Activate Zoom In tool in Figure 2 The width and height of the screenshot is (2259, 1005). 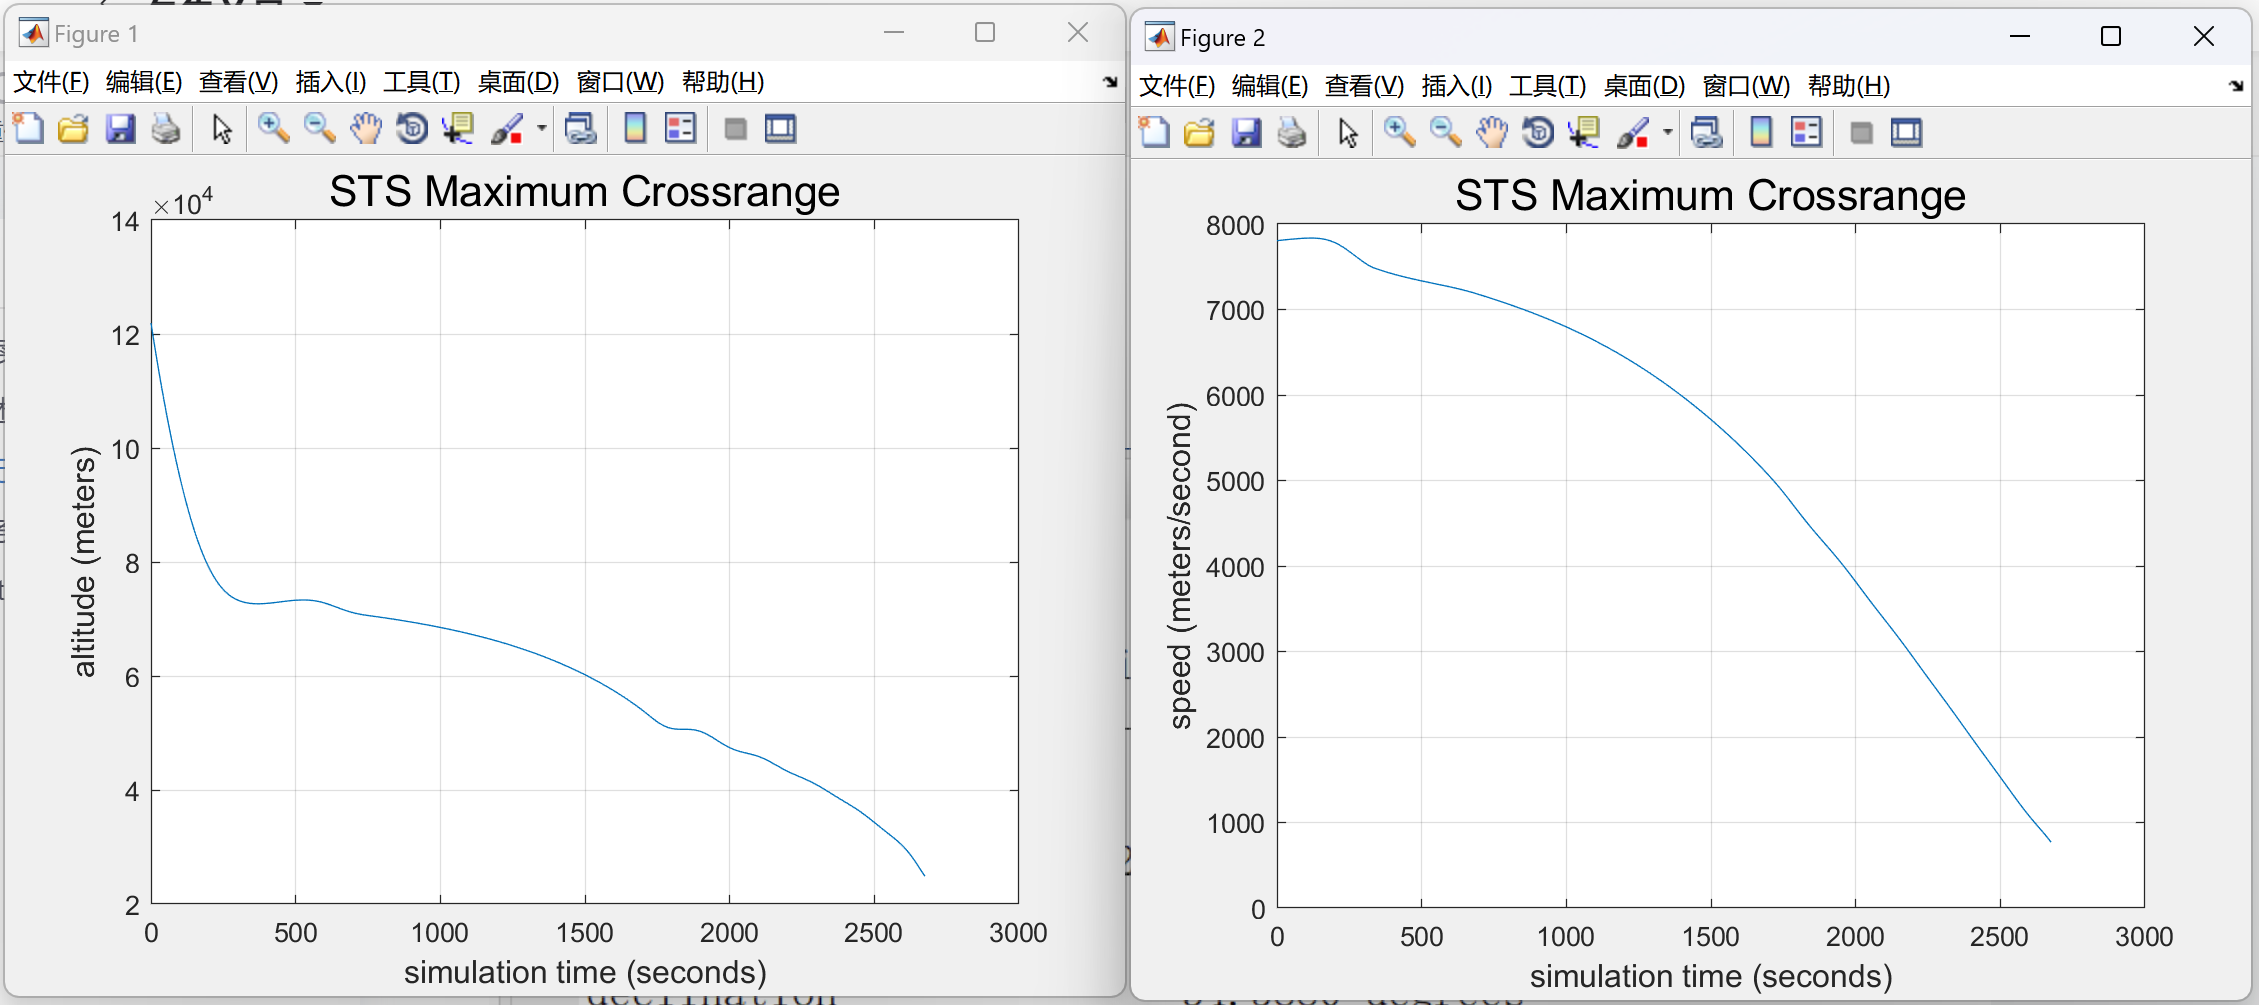(1399, 133)
